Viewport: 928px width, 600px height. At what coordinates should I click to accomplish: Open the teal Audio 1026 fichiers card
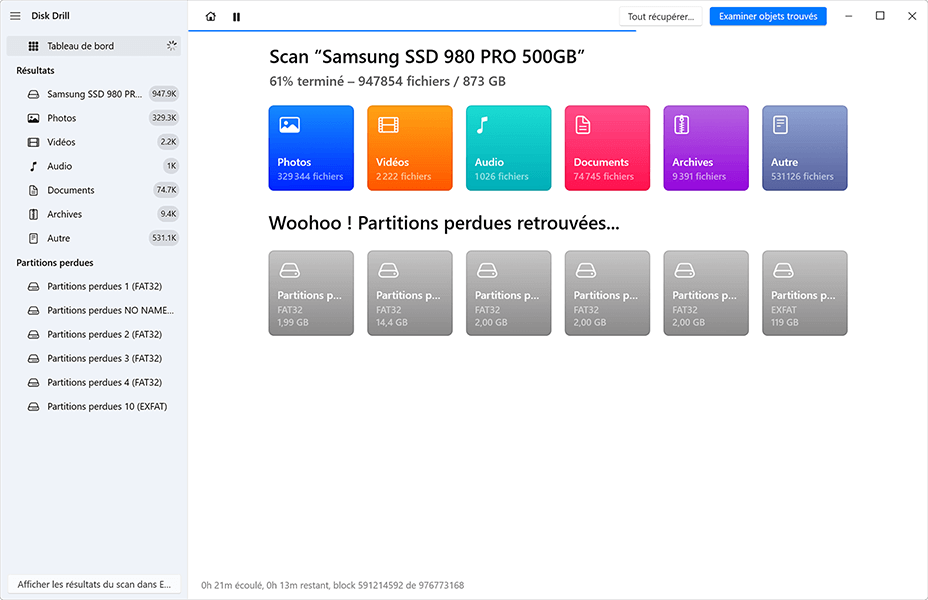coord(508,148)
